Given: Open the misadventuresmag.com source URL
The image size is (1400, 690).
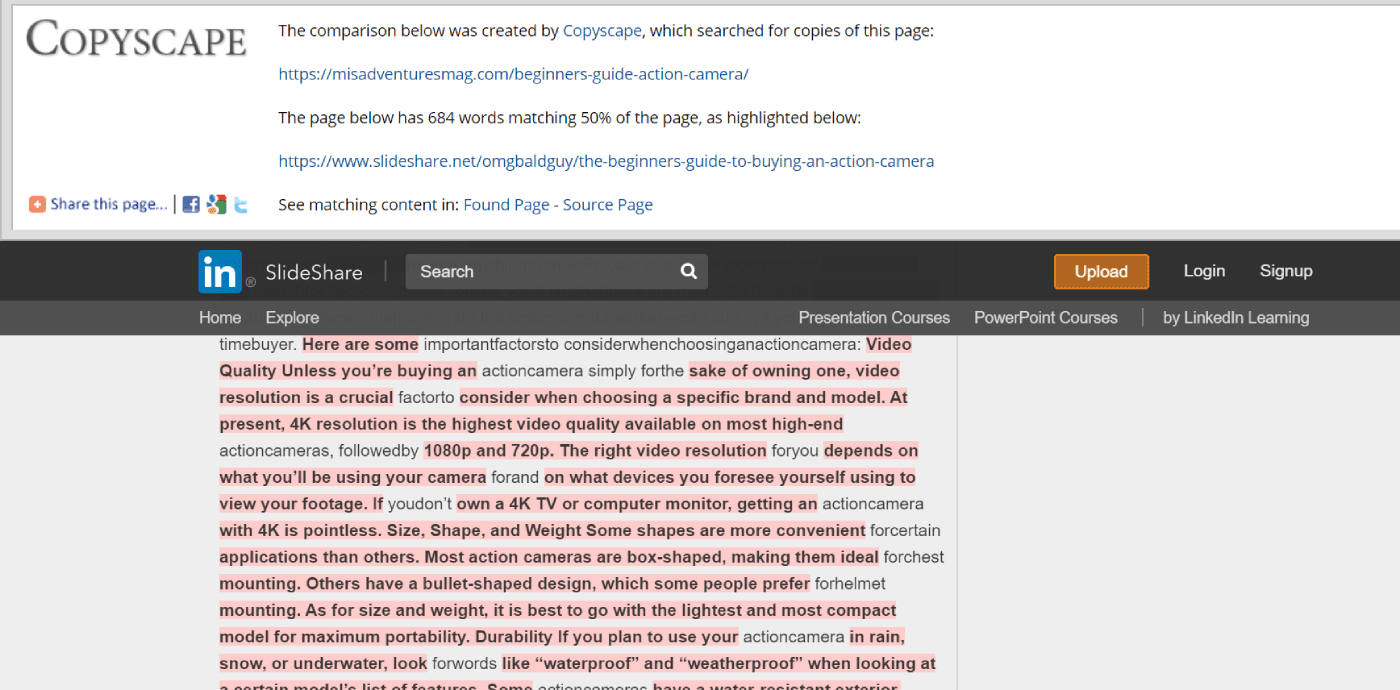Looking at the screenshot, I should tap(513, 74).
